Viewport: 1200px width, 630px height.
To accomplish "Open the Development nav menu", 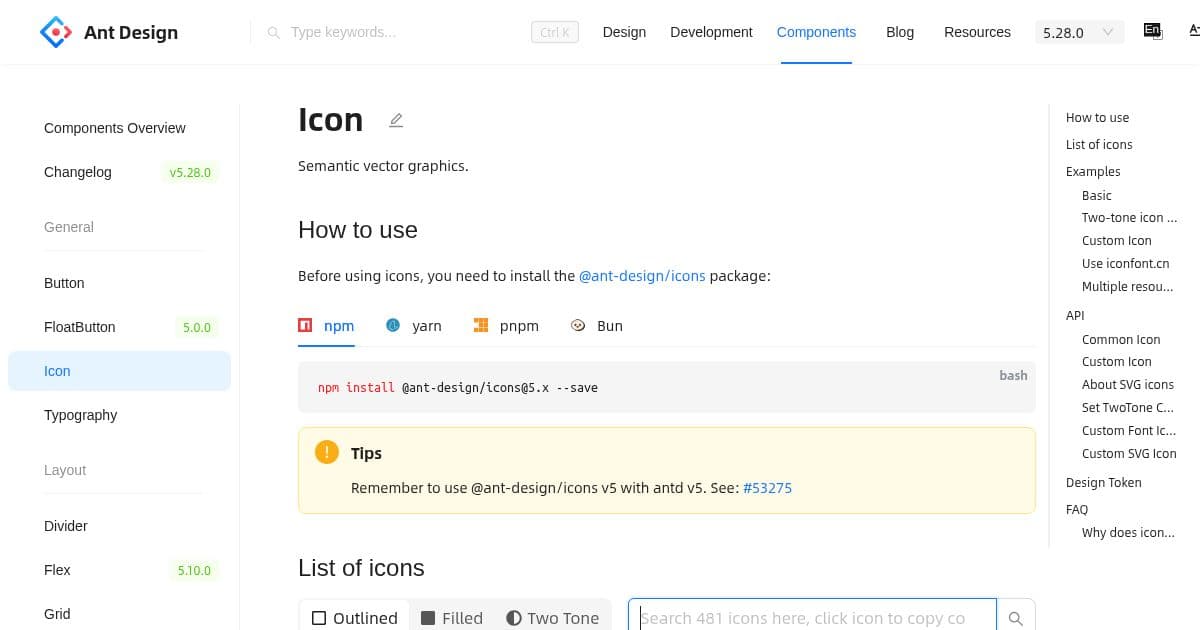I will [711, 32].
